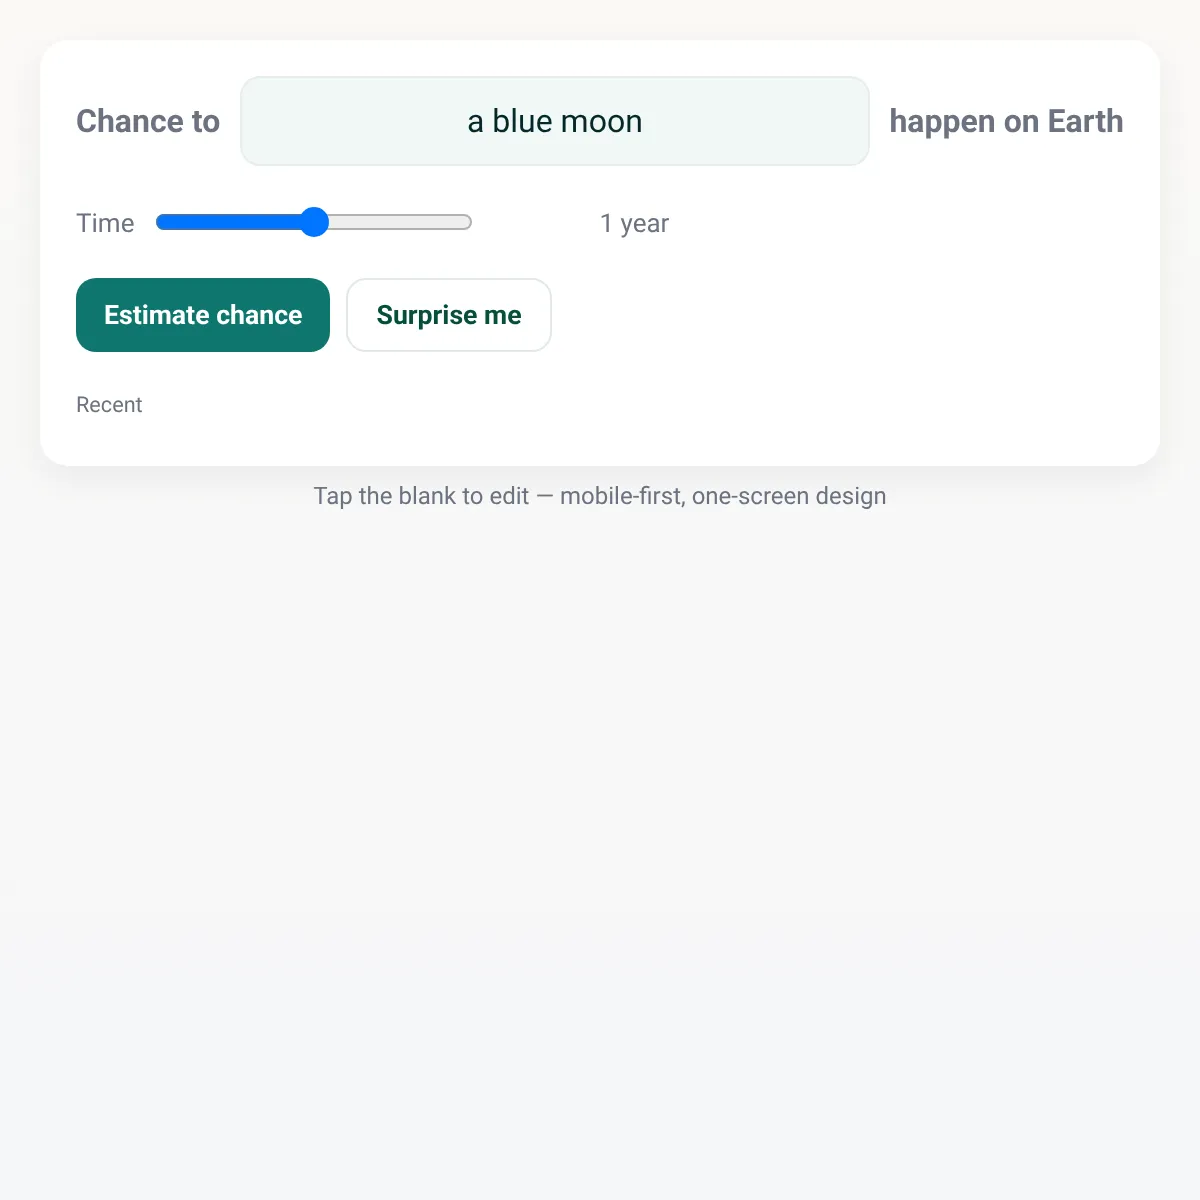Click the far left end of Time slider
Image resolution: width=1200 pixels, height=1200 pixels.
point(161,222)
